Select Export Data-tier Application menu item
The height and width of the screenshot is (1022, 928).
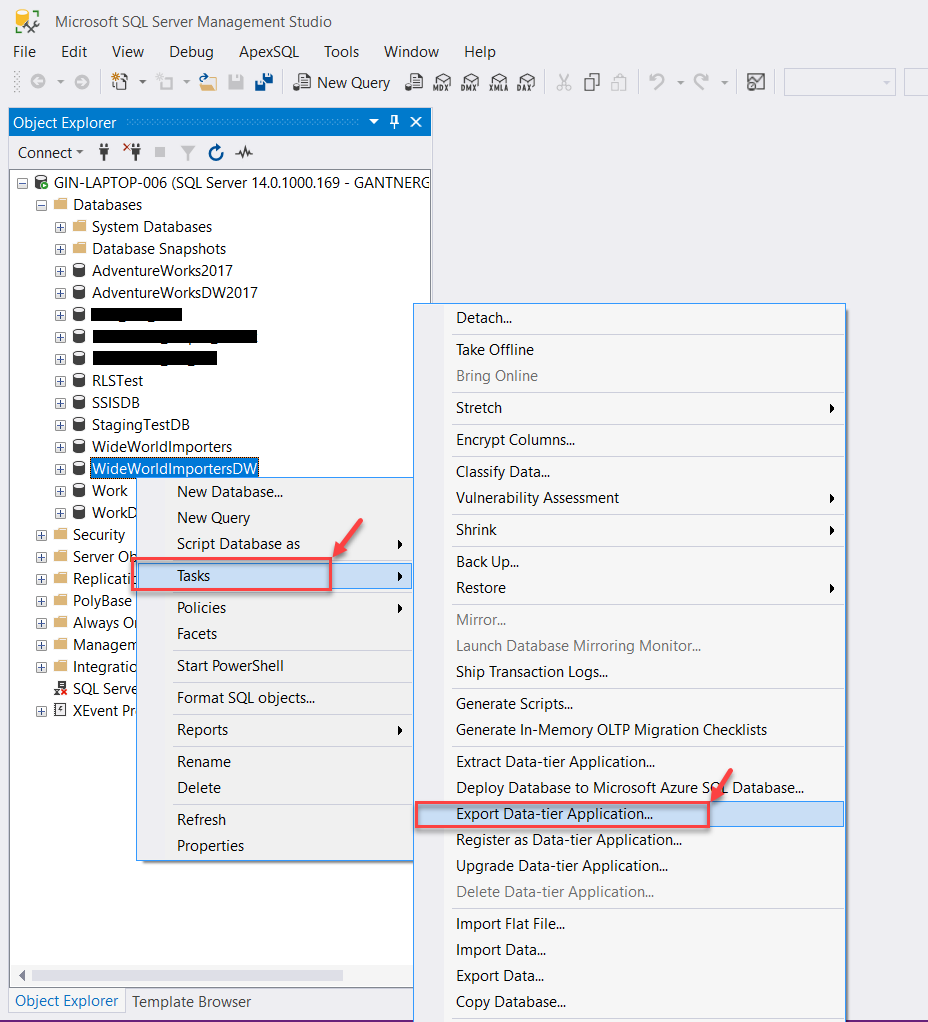pos(554,814)
